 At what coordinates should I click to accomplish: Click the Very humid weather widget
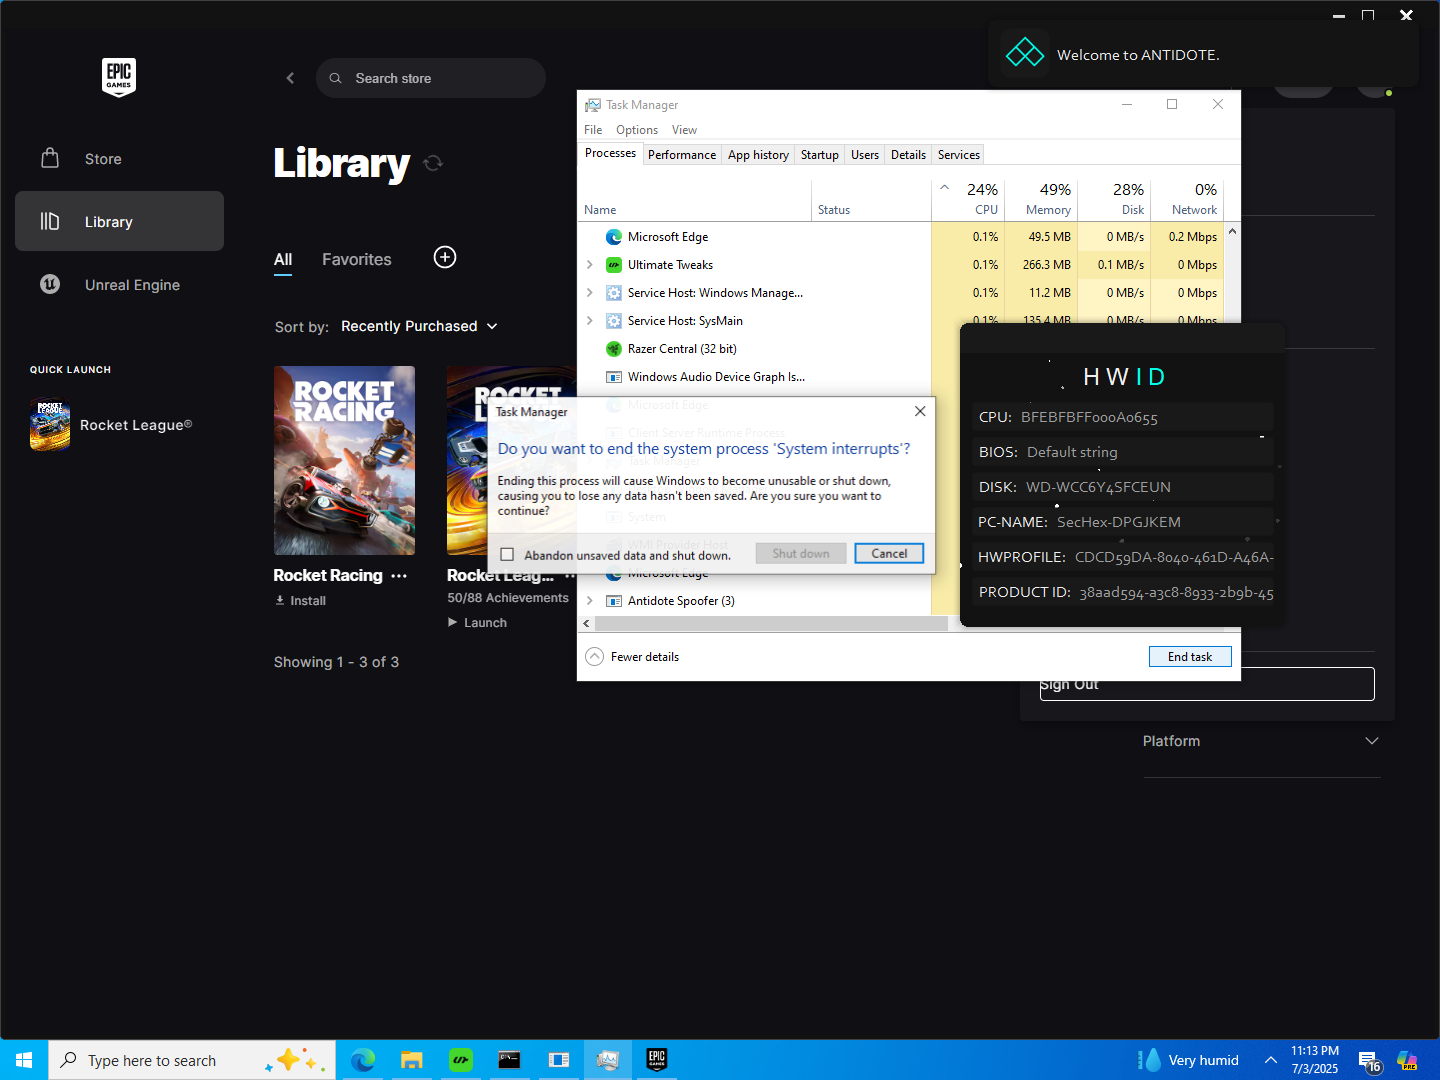tap(1188, 1060)
